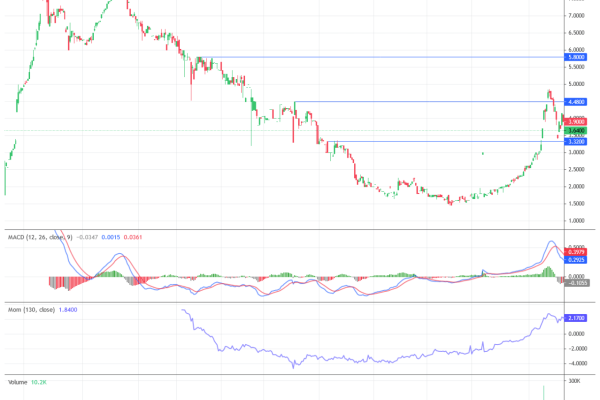600x400 pixels.
Task: Select the 5.8000 blue price axis label
Action: (x=577, y=58)
